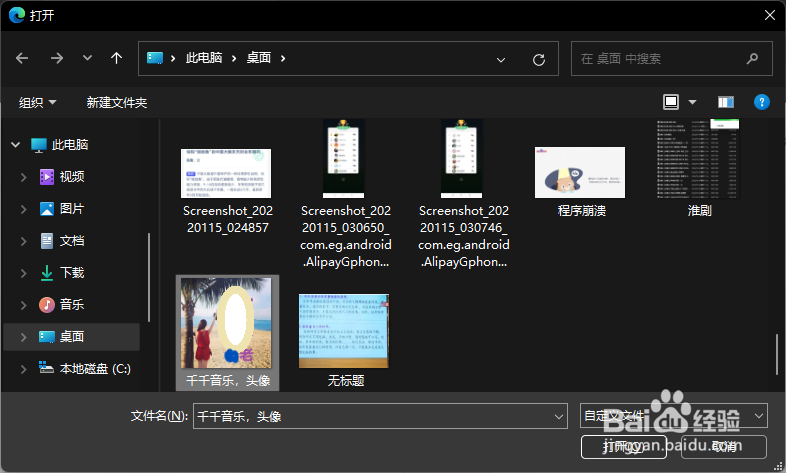Viewport: 786px width, 473px height.
Task: Open the 组织 menu
Action: pyautogui.click(x=37, y=103)
